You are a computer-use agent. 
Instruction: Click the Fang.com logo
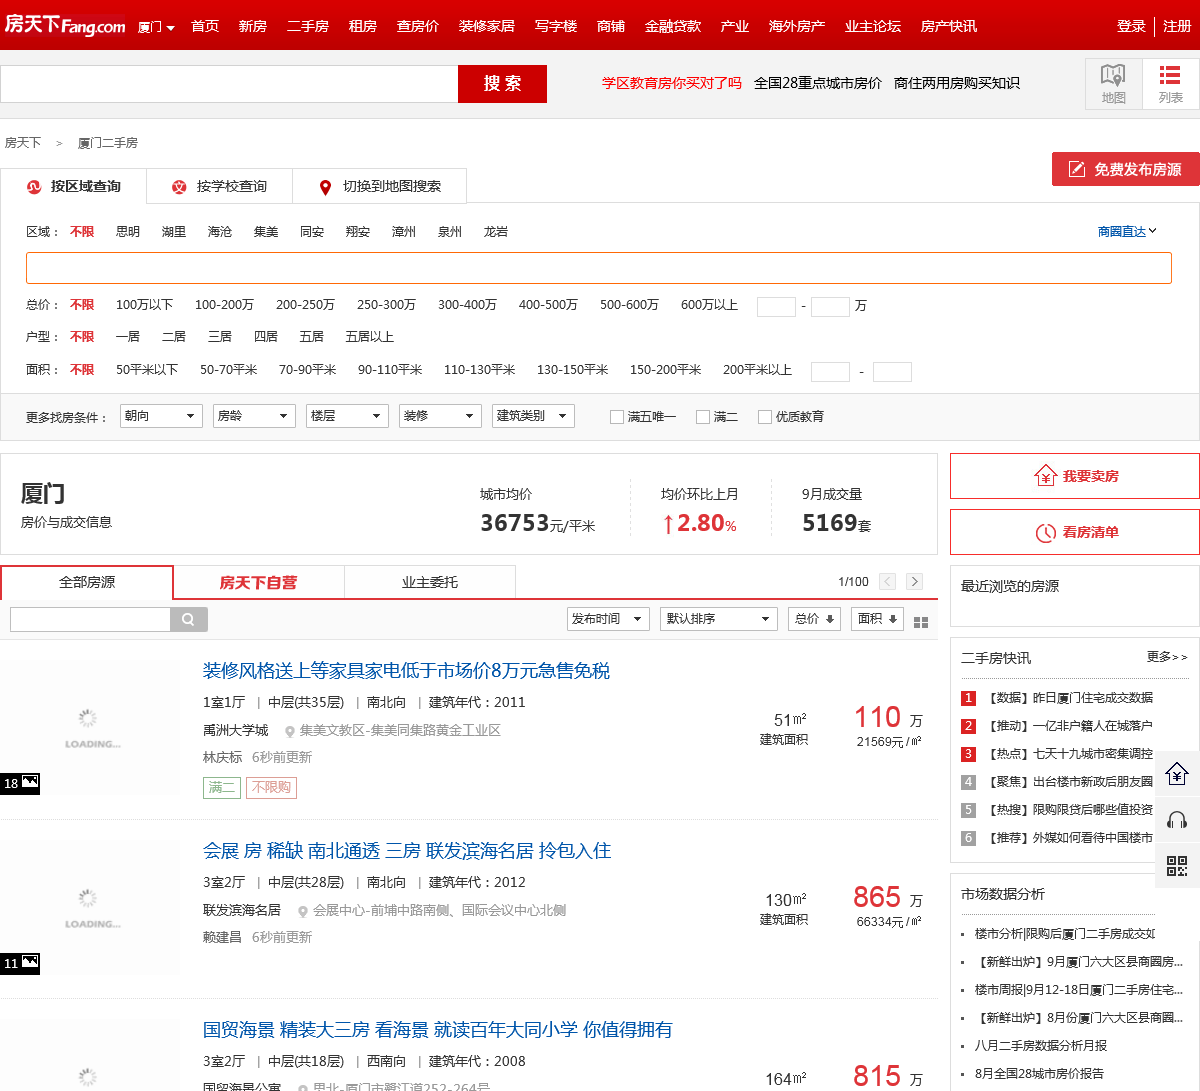click(65, 25)
